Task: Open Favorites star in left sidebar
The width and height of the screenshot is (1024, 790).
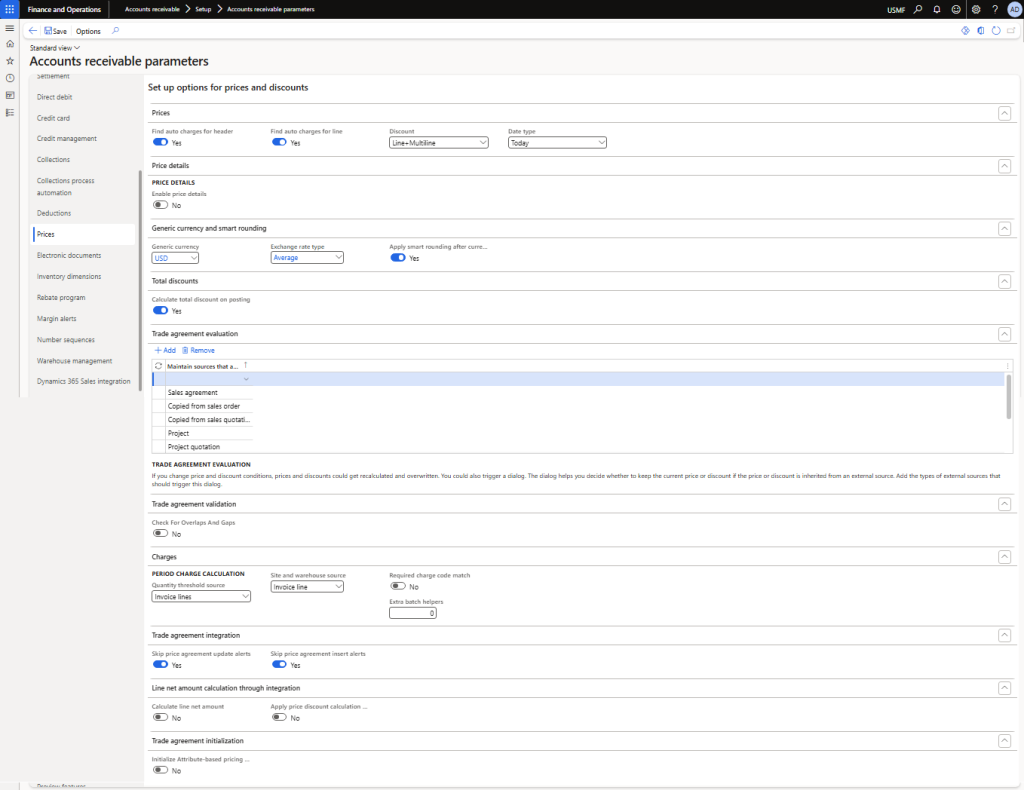Action: pyautogui.click(x=10, y=61)
